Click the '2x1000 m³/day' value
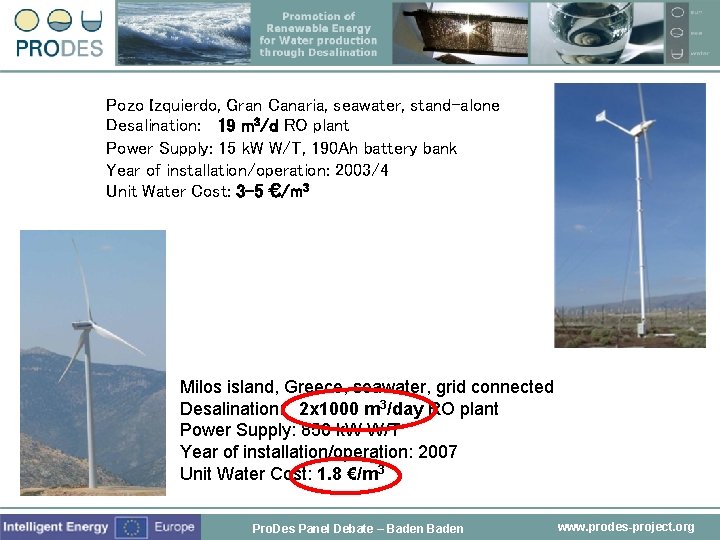 click(x=361, y=409)
